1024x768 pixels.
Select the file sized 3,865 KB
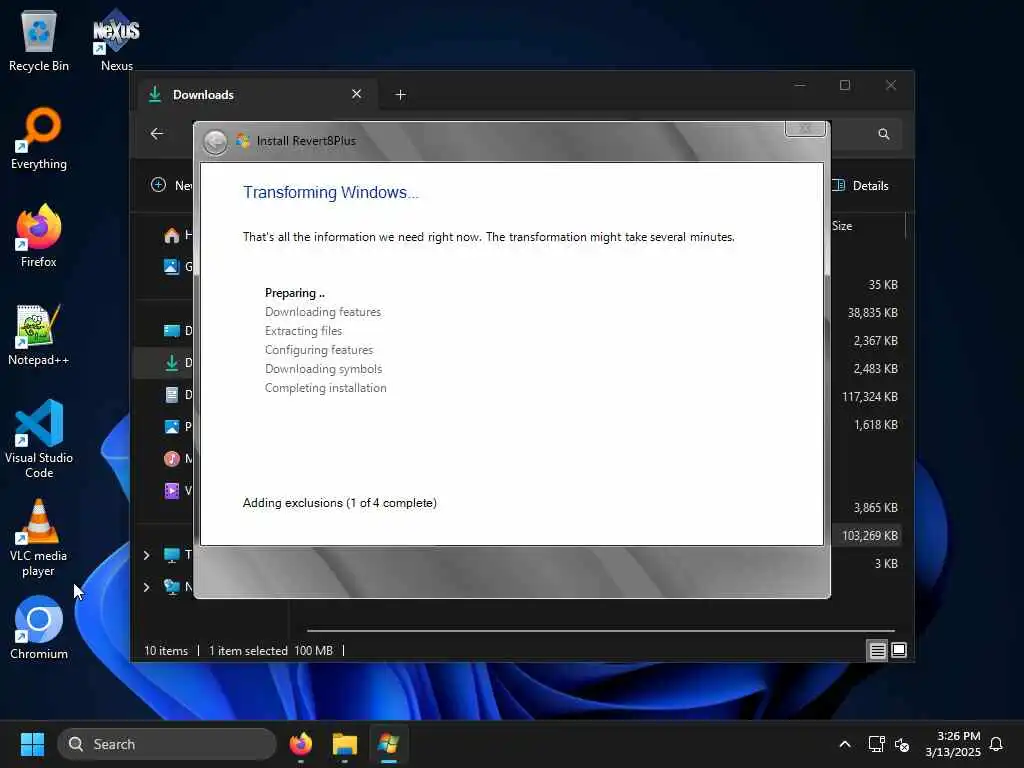[x=875, y=507]
